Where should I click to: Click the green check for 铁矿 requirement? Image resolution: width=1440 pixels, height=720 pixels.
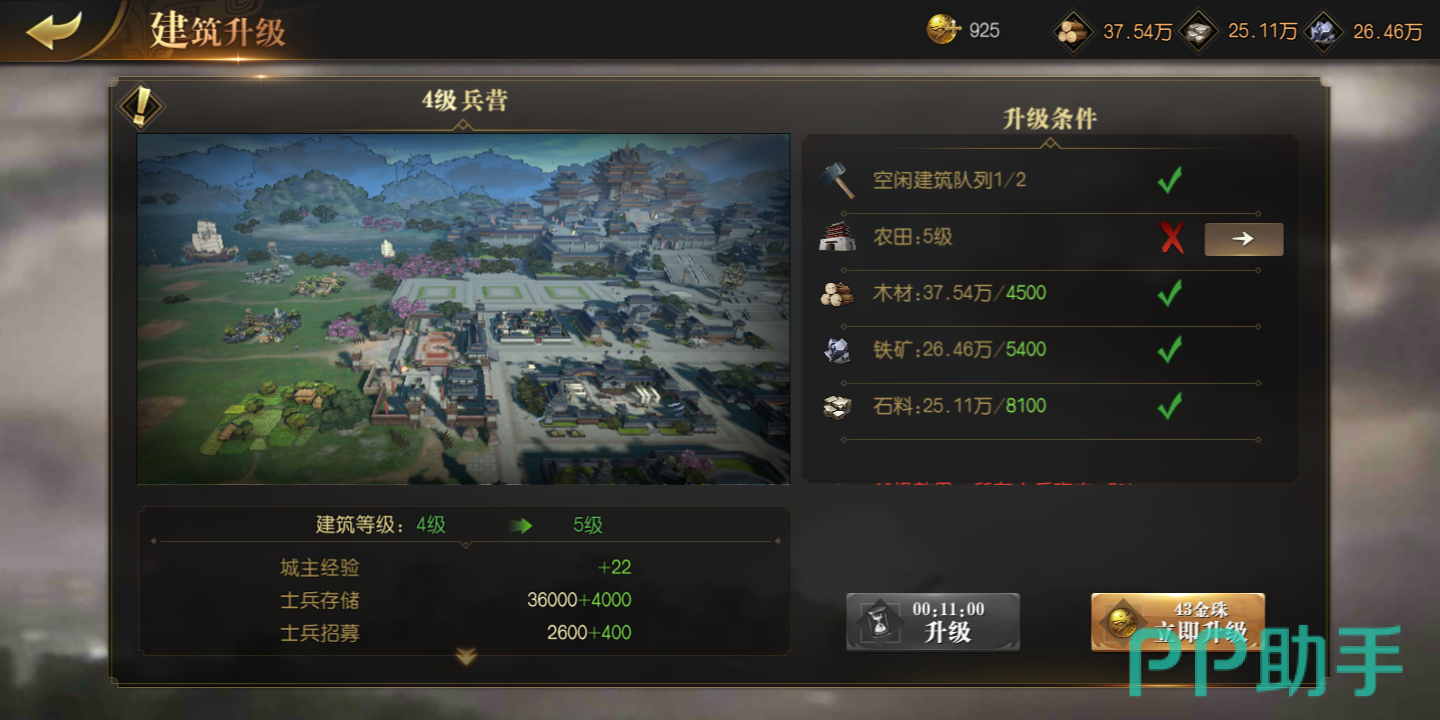point(1169,349)
